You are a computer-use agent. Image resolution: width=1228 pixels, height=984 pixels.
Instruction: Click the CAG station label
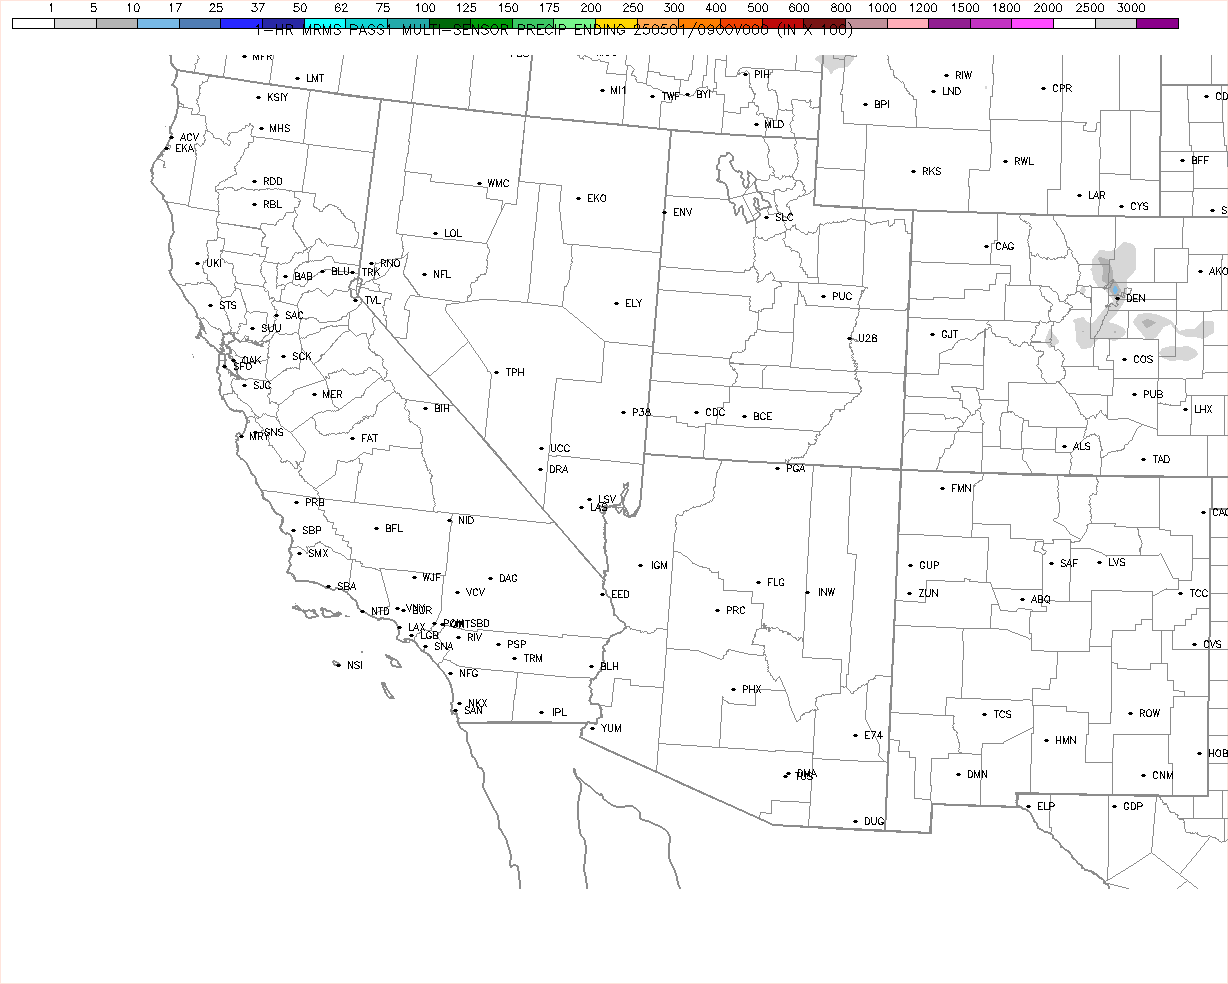coord(1005,247)
